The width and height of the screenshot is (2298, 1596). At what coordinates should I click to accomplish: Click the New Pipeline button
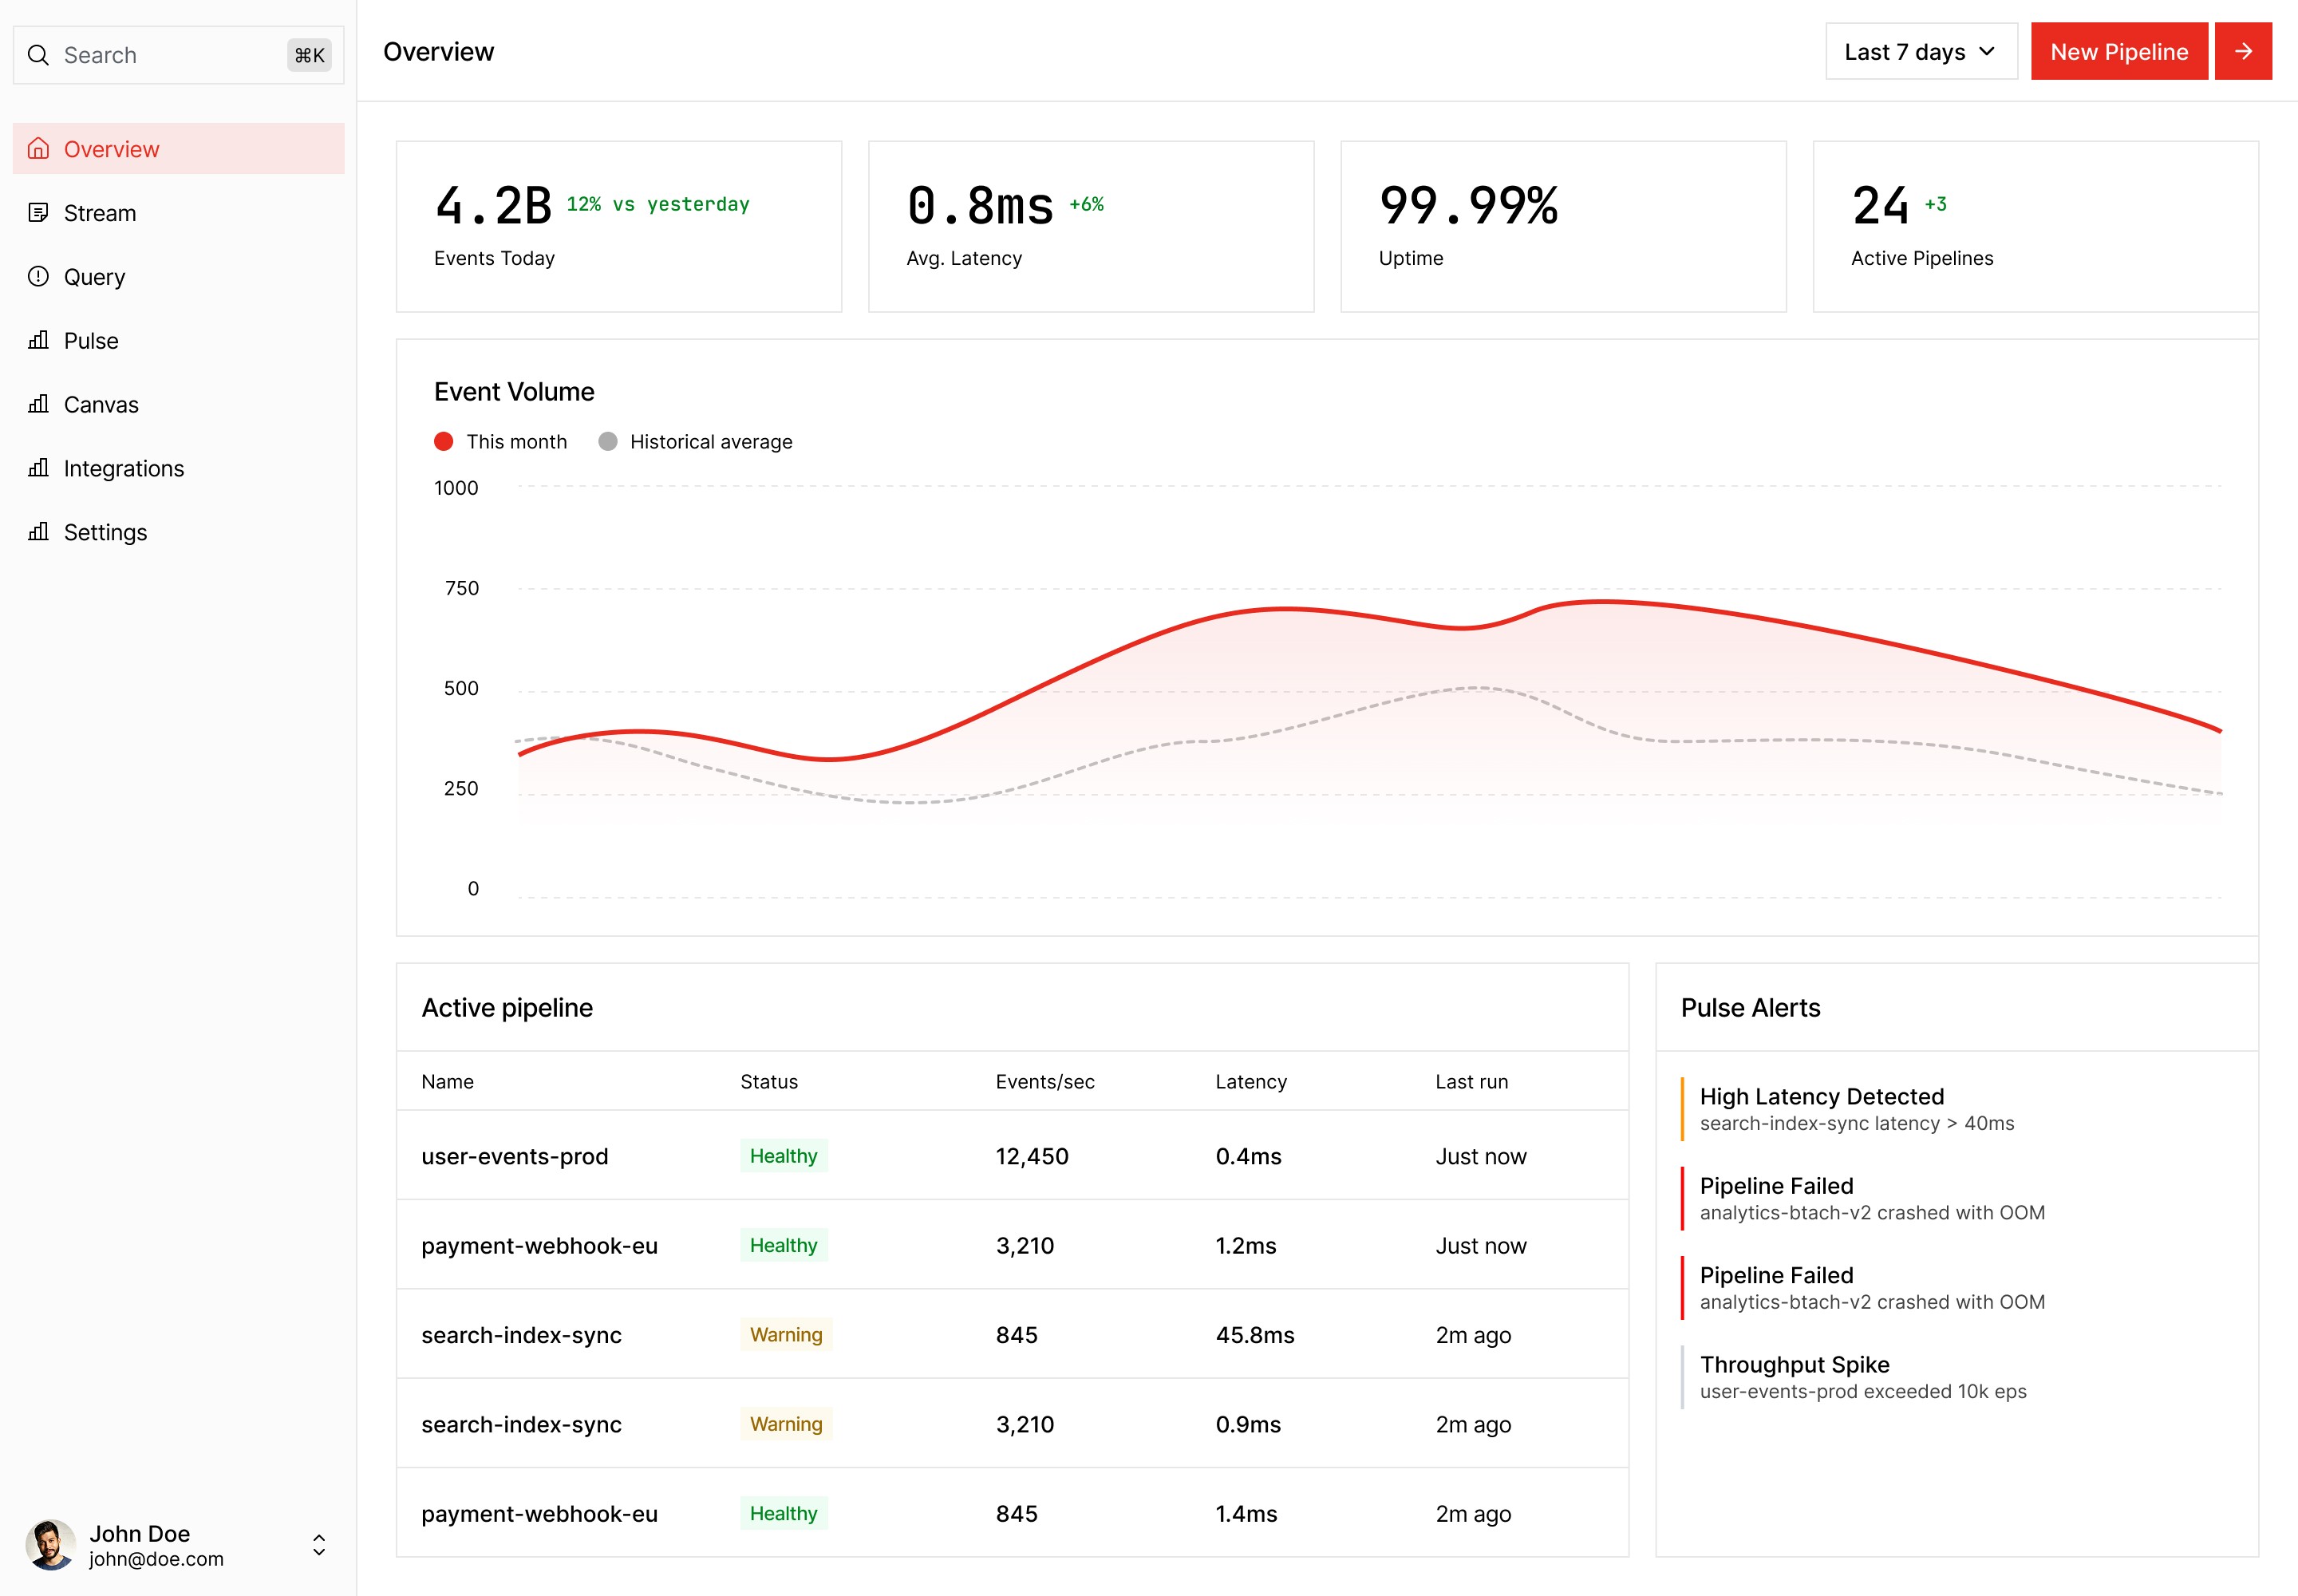coord(2118,52)
